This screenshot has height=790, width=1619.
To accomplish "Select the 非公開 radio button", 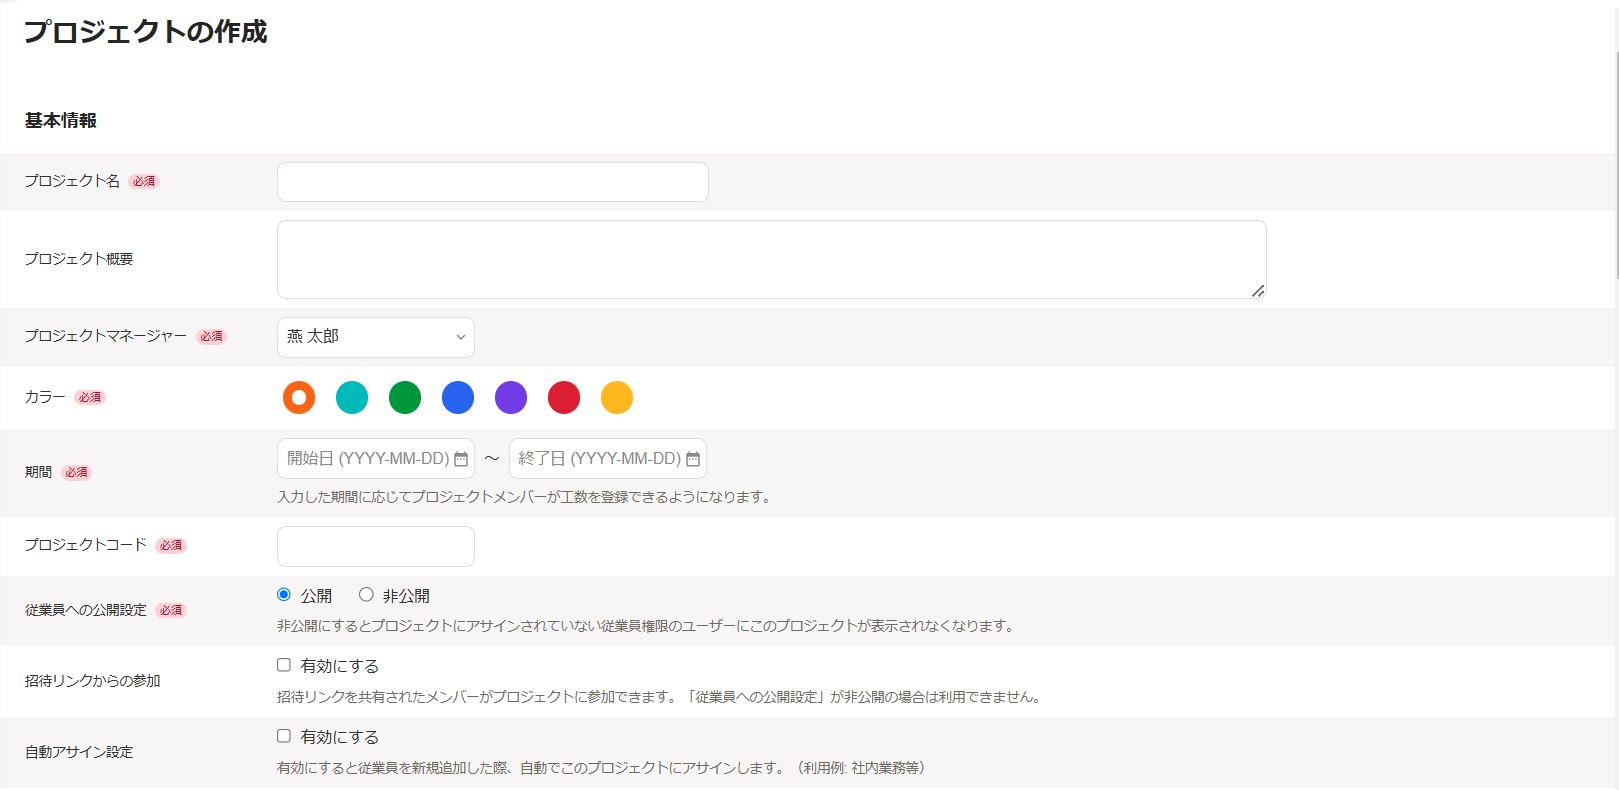I will [366, 595].
